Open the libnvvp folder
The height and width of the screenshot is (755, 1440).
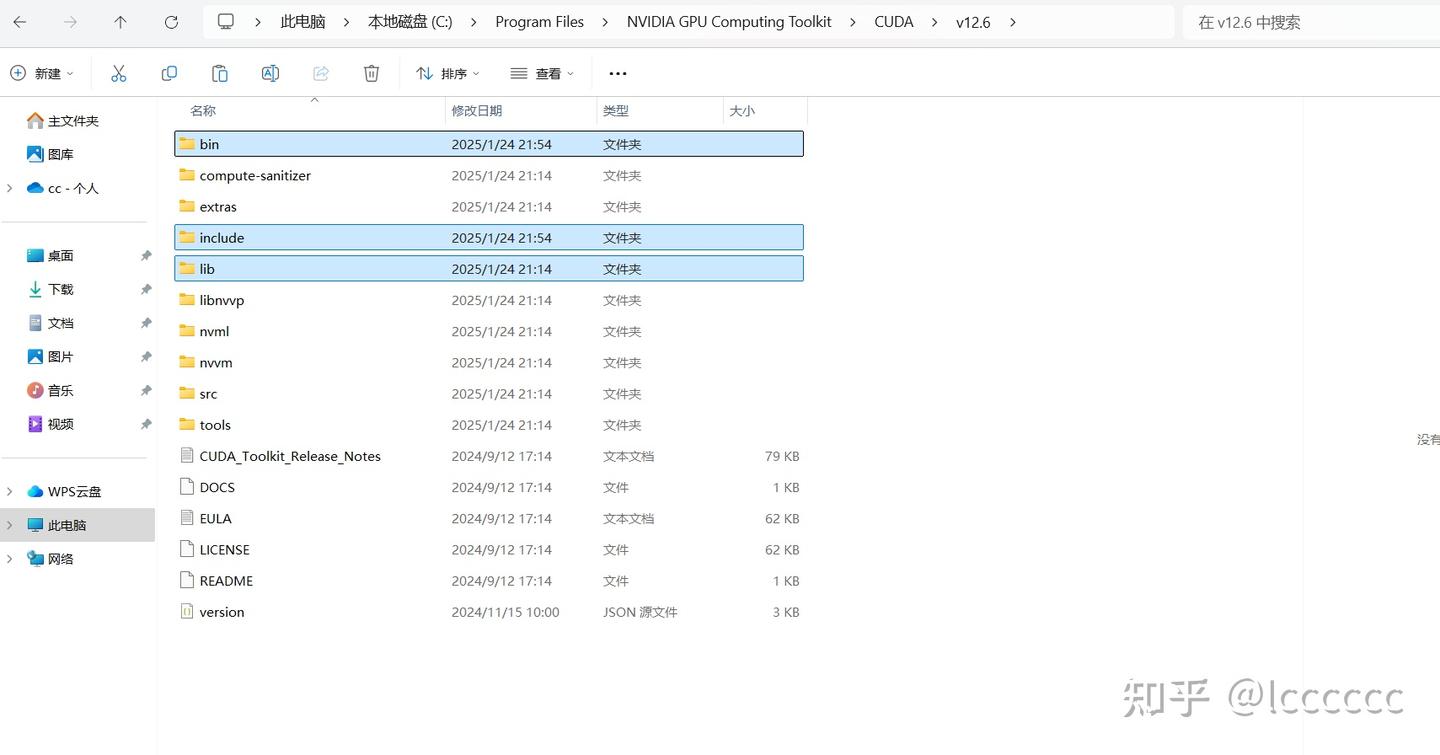(221, 299)
